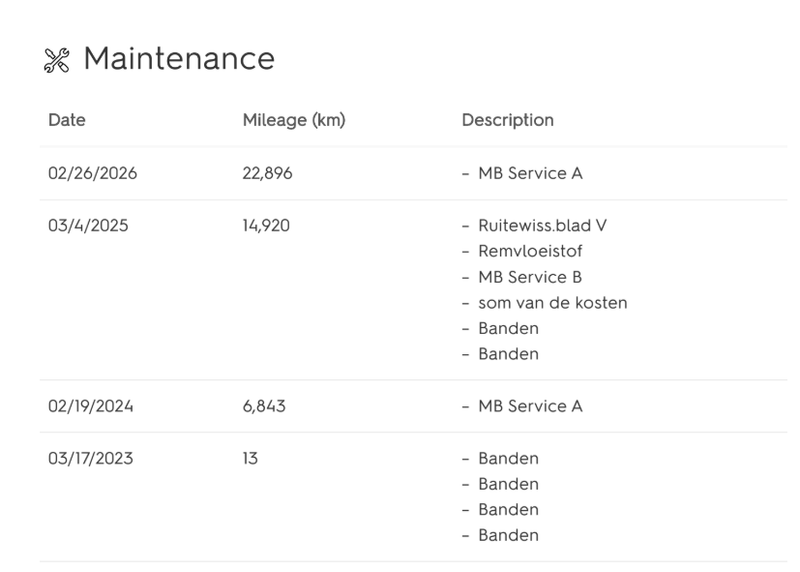Click the Mileage (km) column header
The width and height of the screenshot is (800, 572).
pyautogui.click(x=293, y=120)
